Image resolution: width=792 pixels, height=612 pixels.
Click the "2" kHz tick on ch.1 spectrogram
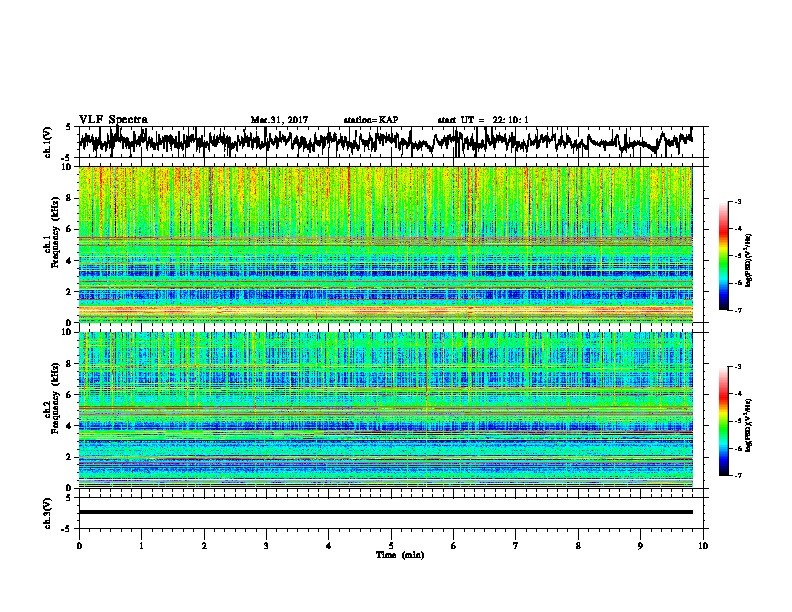pos(70,291)
